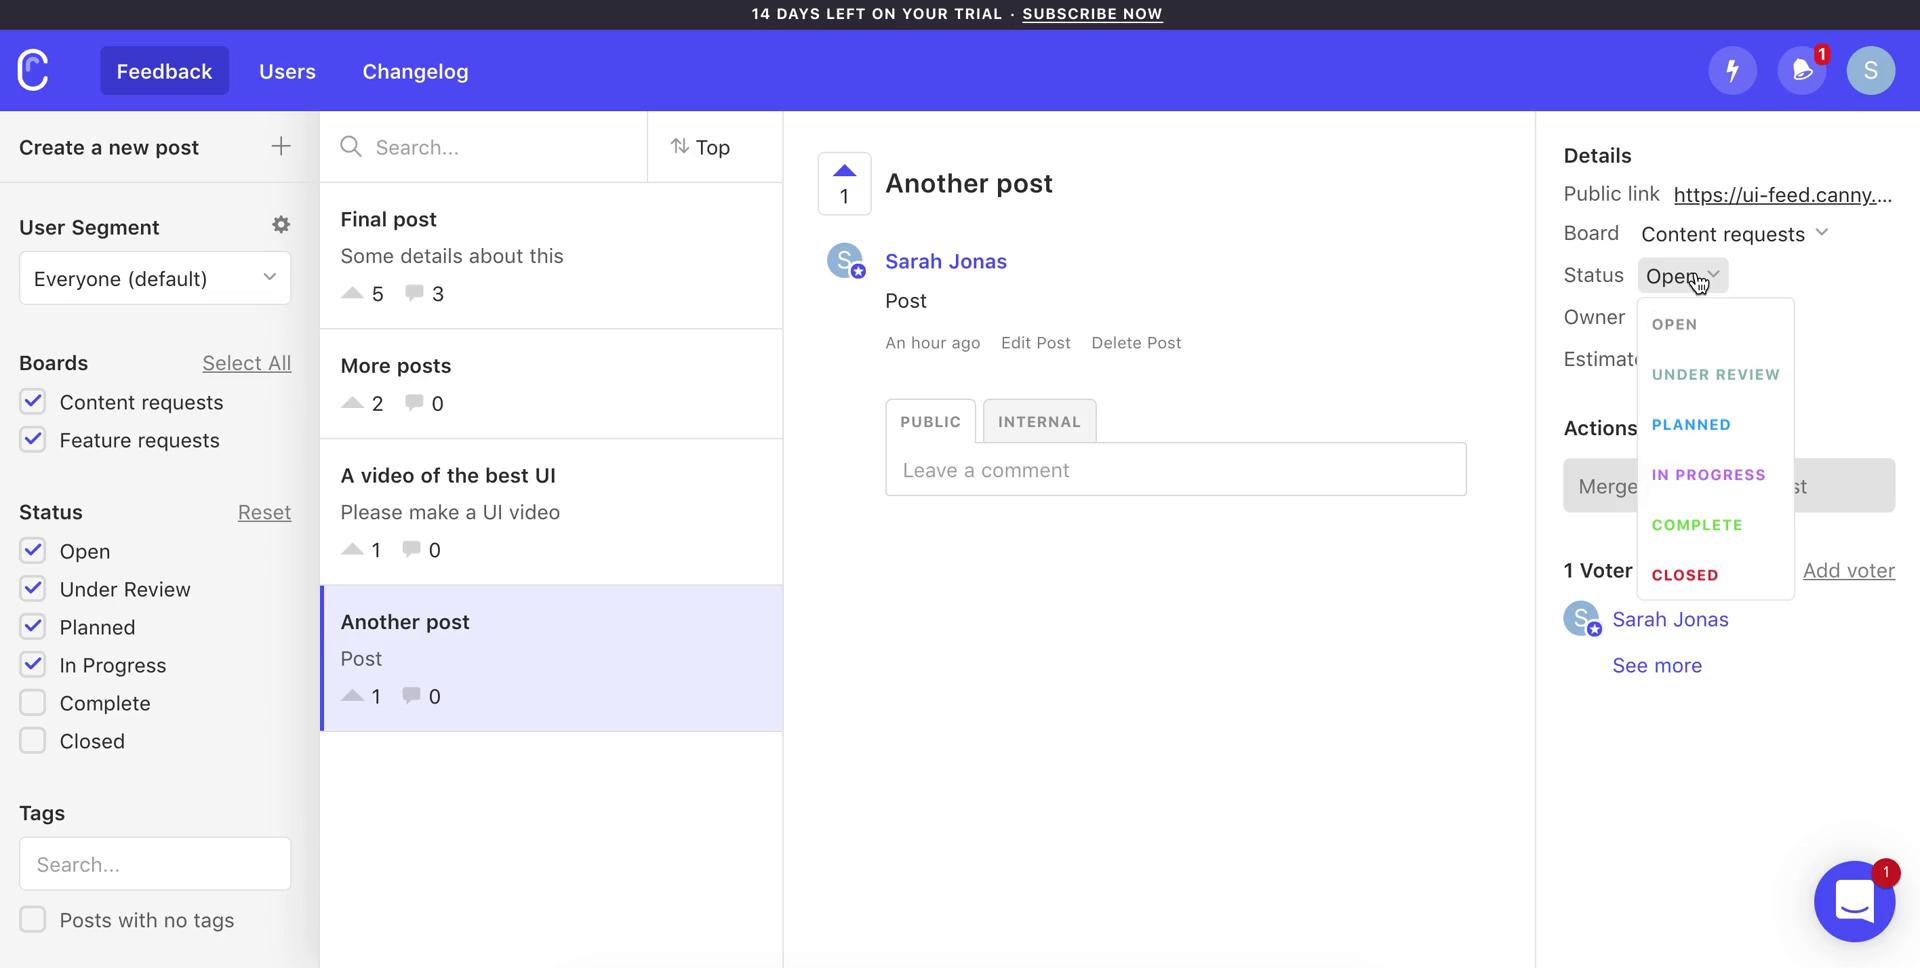Open the Intercom chat launcher
The image size is (1920, 968).
click(1855, 901)
